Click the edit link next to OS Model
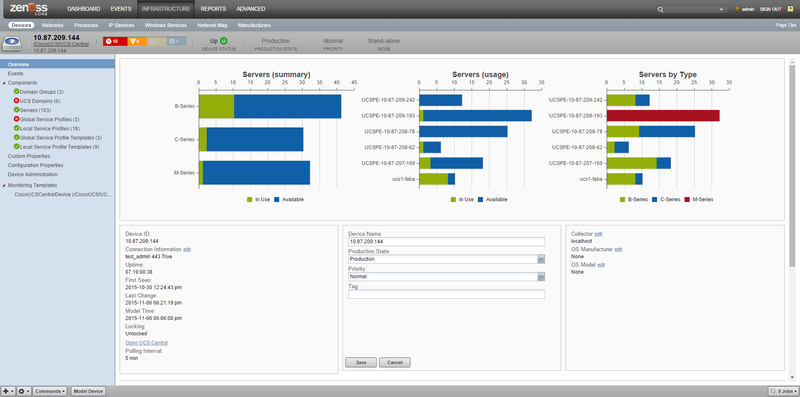Screen dimensions: 800x397 [x=601, y=265]
